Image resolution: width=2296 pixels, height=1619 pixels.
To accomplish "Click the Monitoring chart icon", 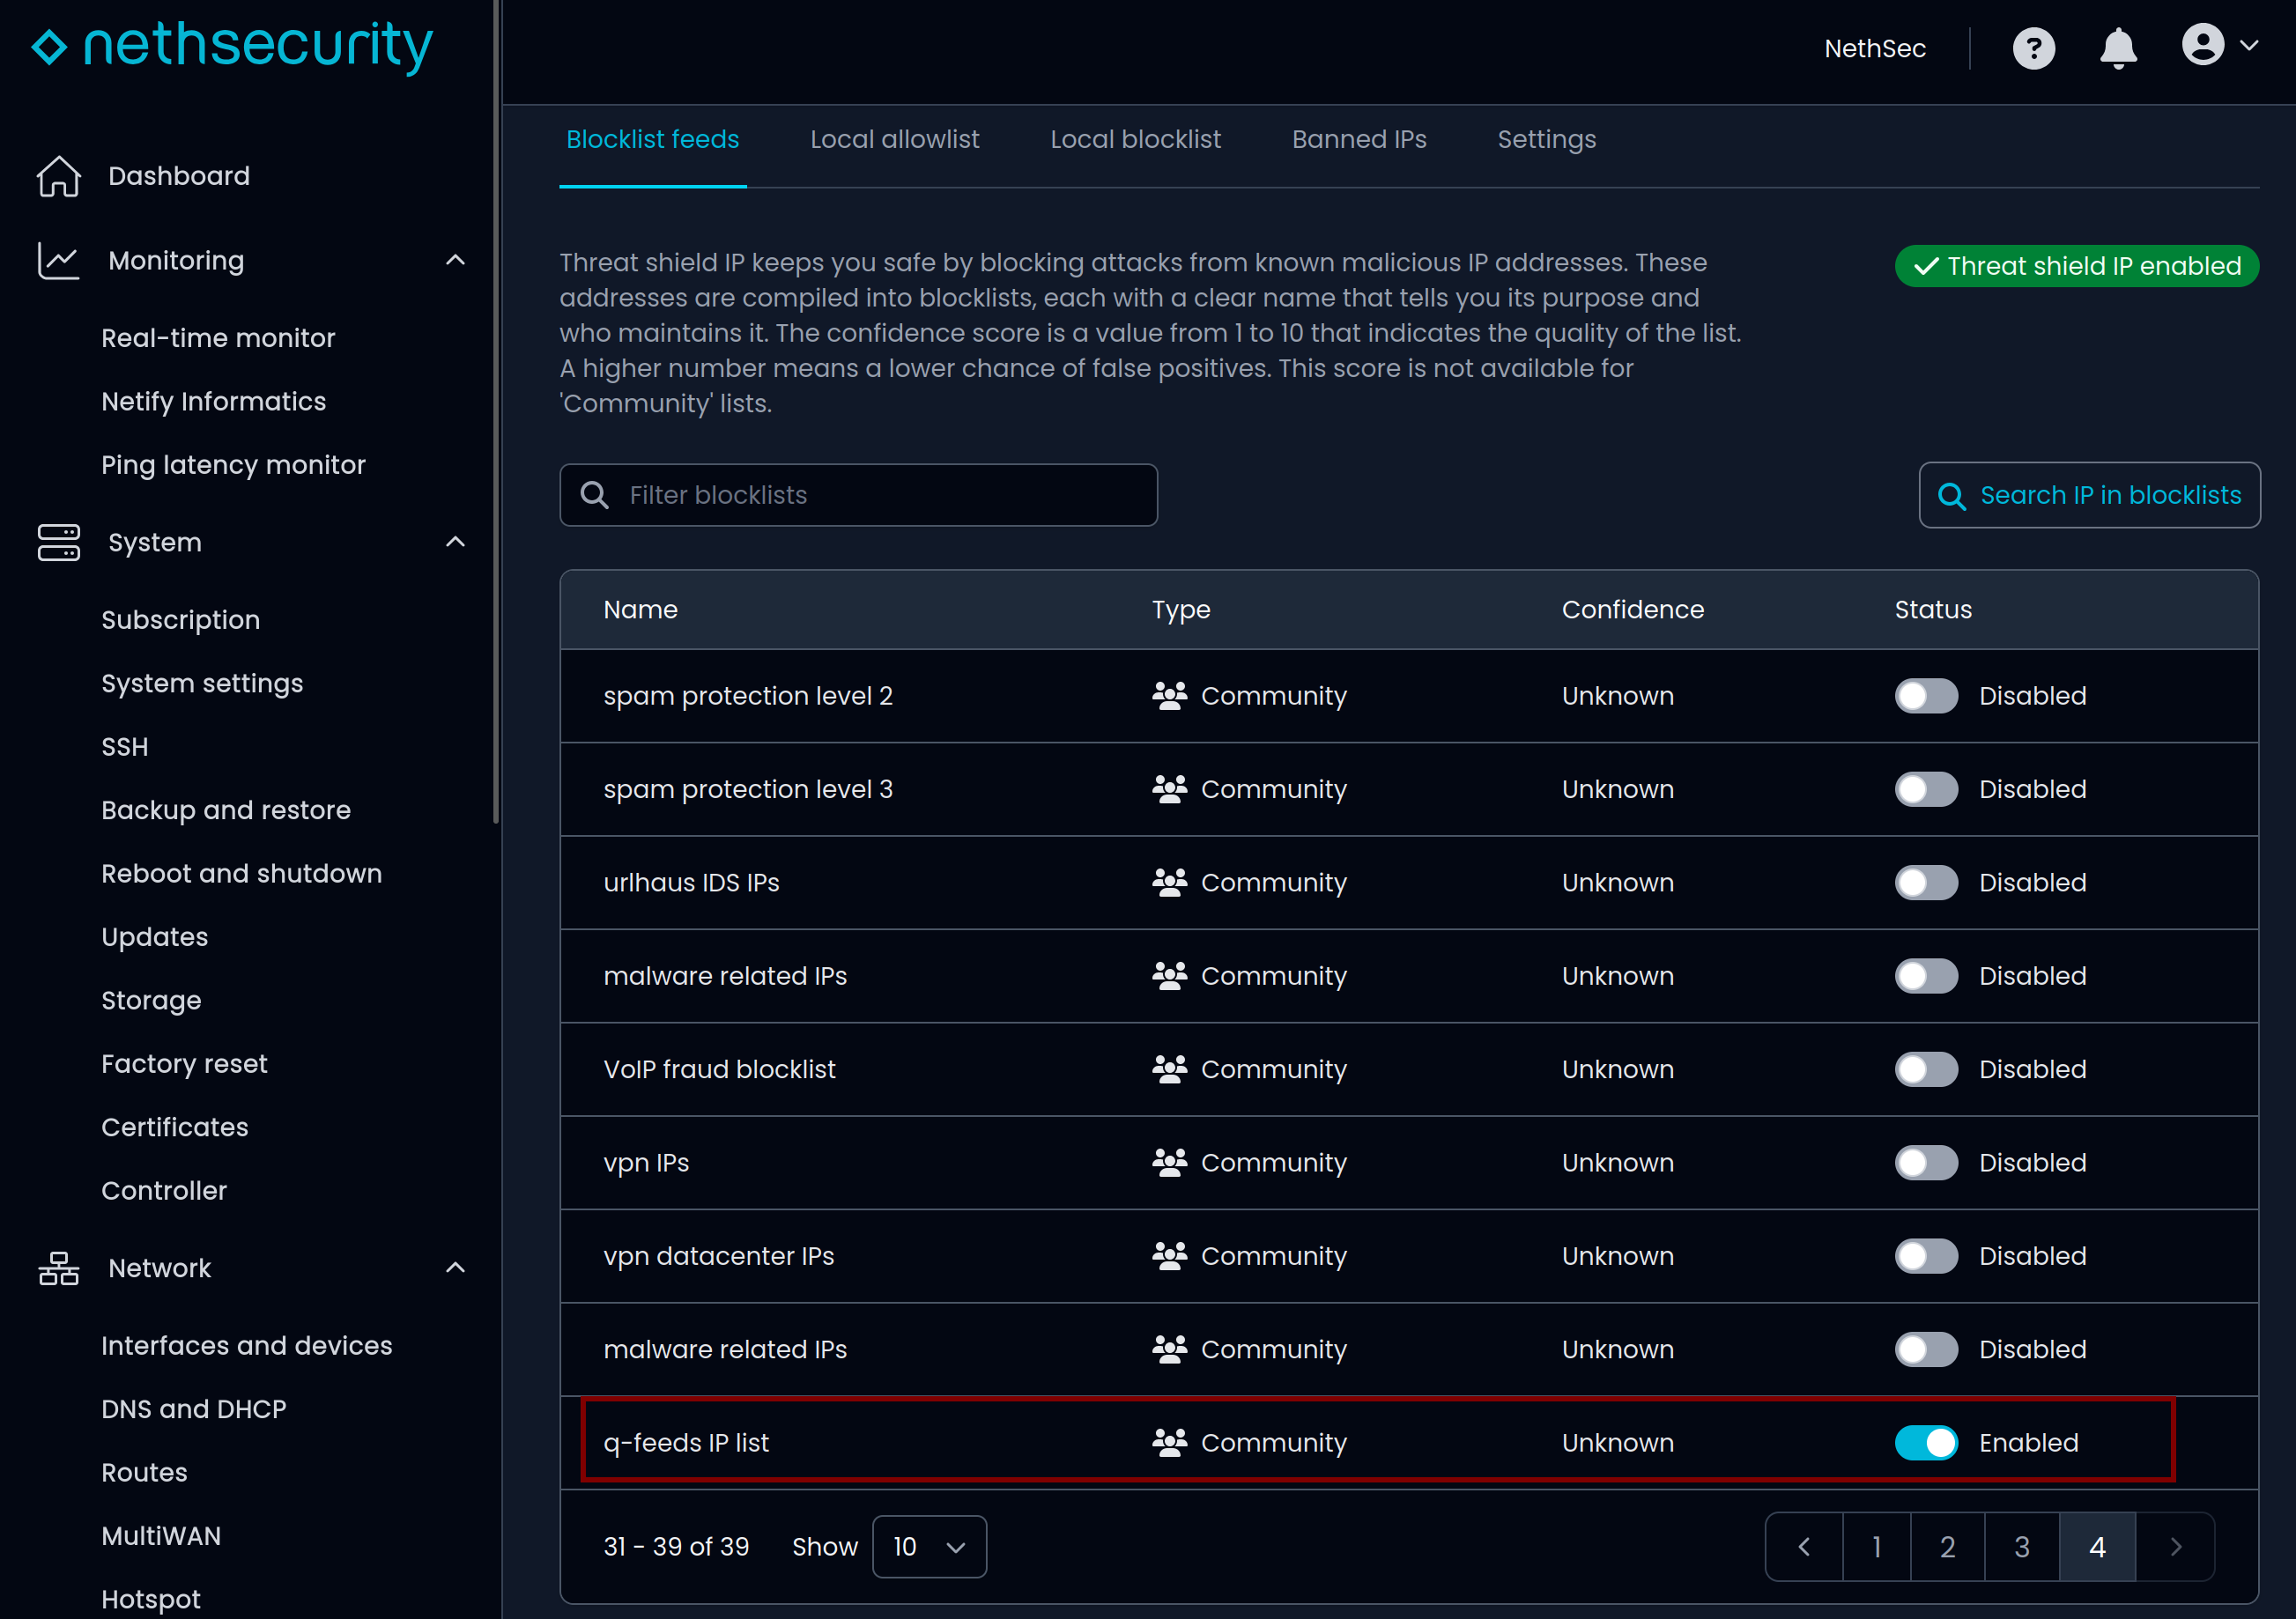I will click(x=58, y=261).
